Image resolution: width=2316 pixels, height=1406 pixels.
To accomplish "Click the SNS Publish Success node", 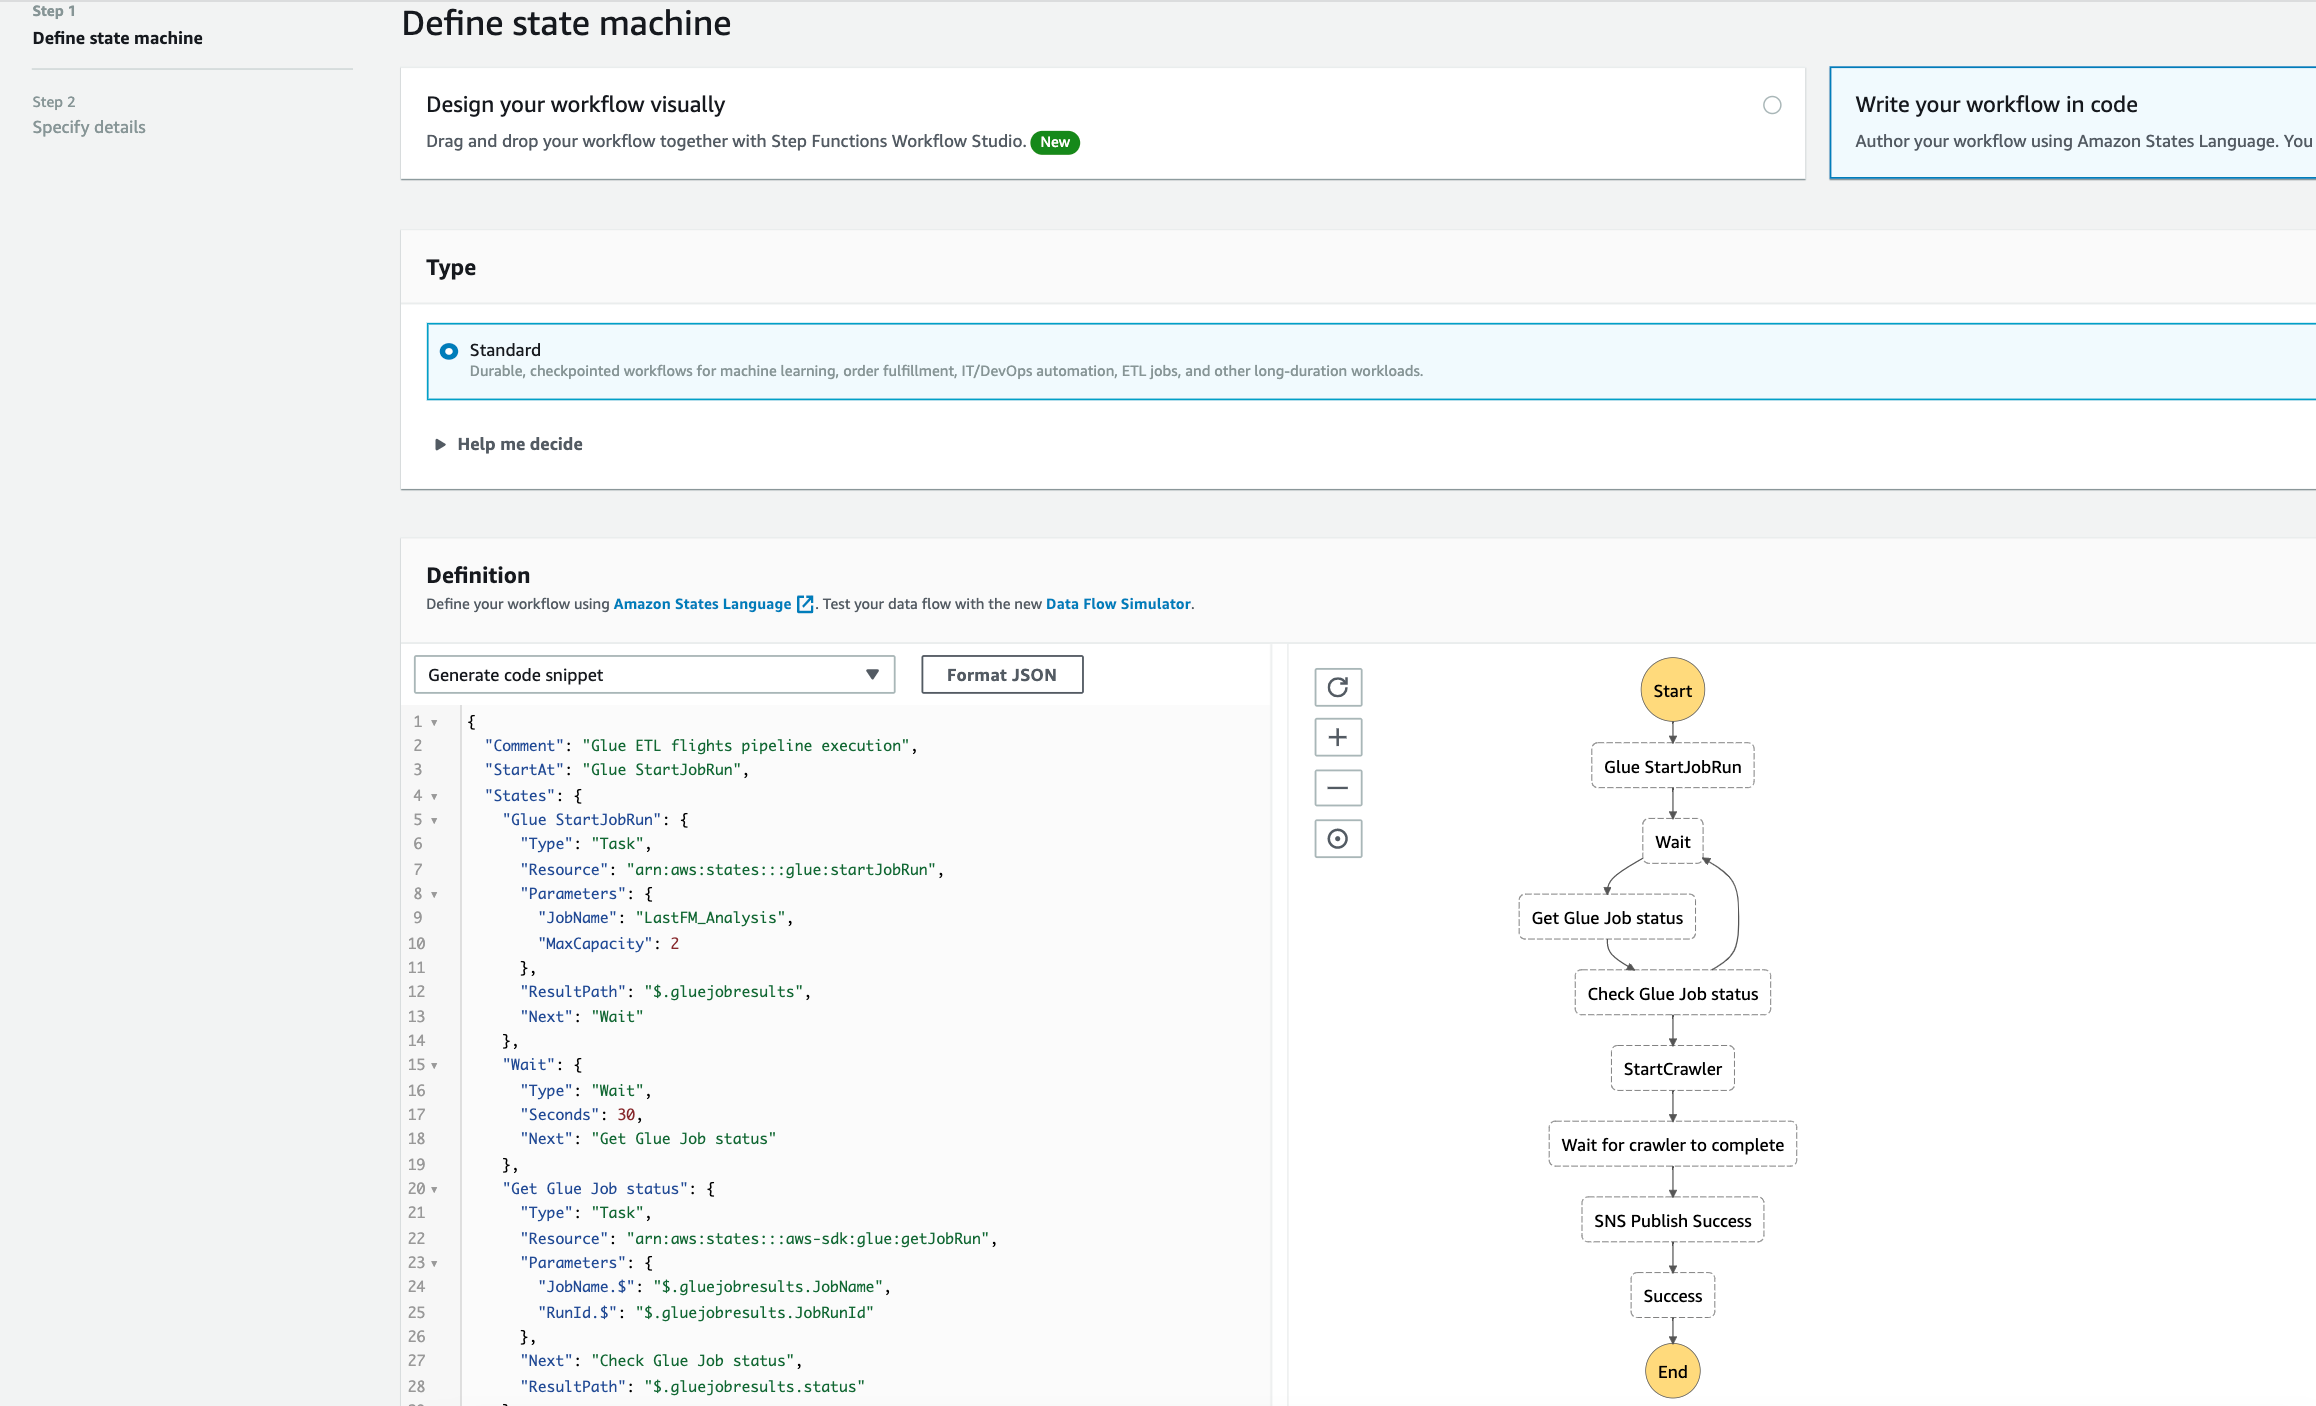I will (x=1672, y=1220).
